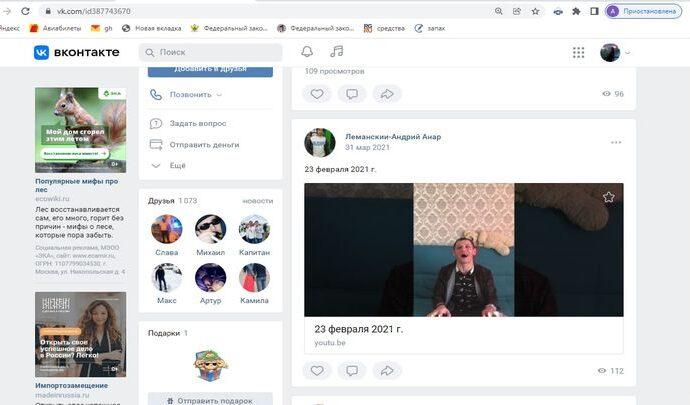Open the music note icon
690x405 pixels.
coord(337,52)
